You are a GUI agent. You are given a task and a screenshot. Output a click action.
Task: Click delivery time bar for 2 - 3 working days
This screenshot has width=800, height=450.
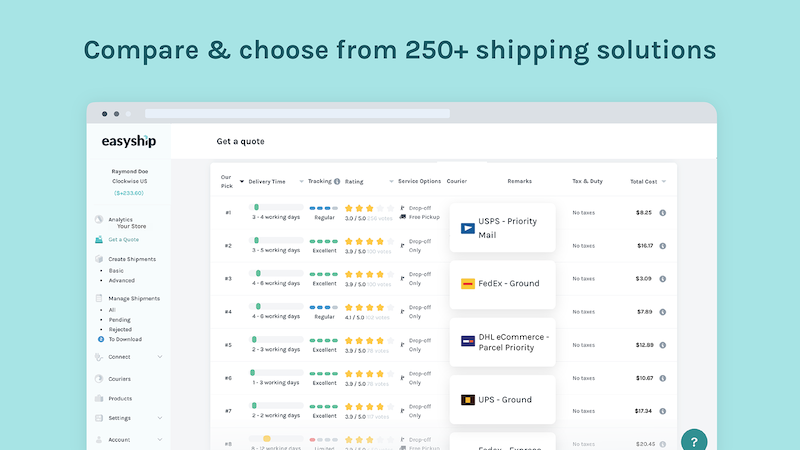[276, 339]
